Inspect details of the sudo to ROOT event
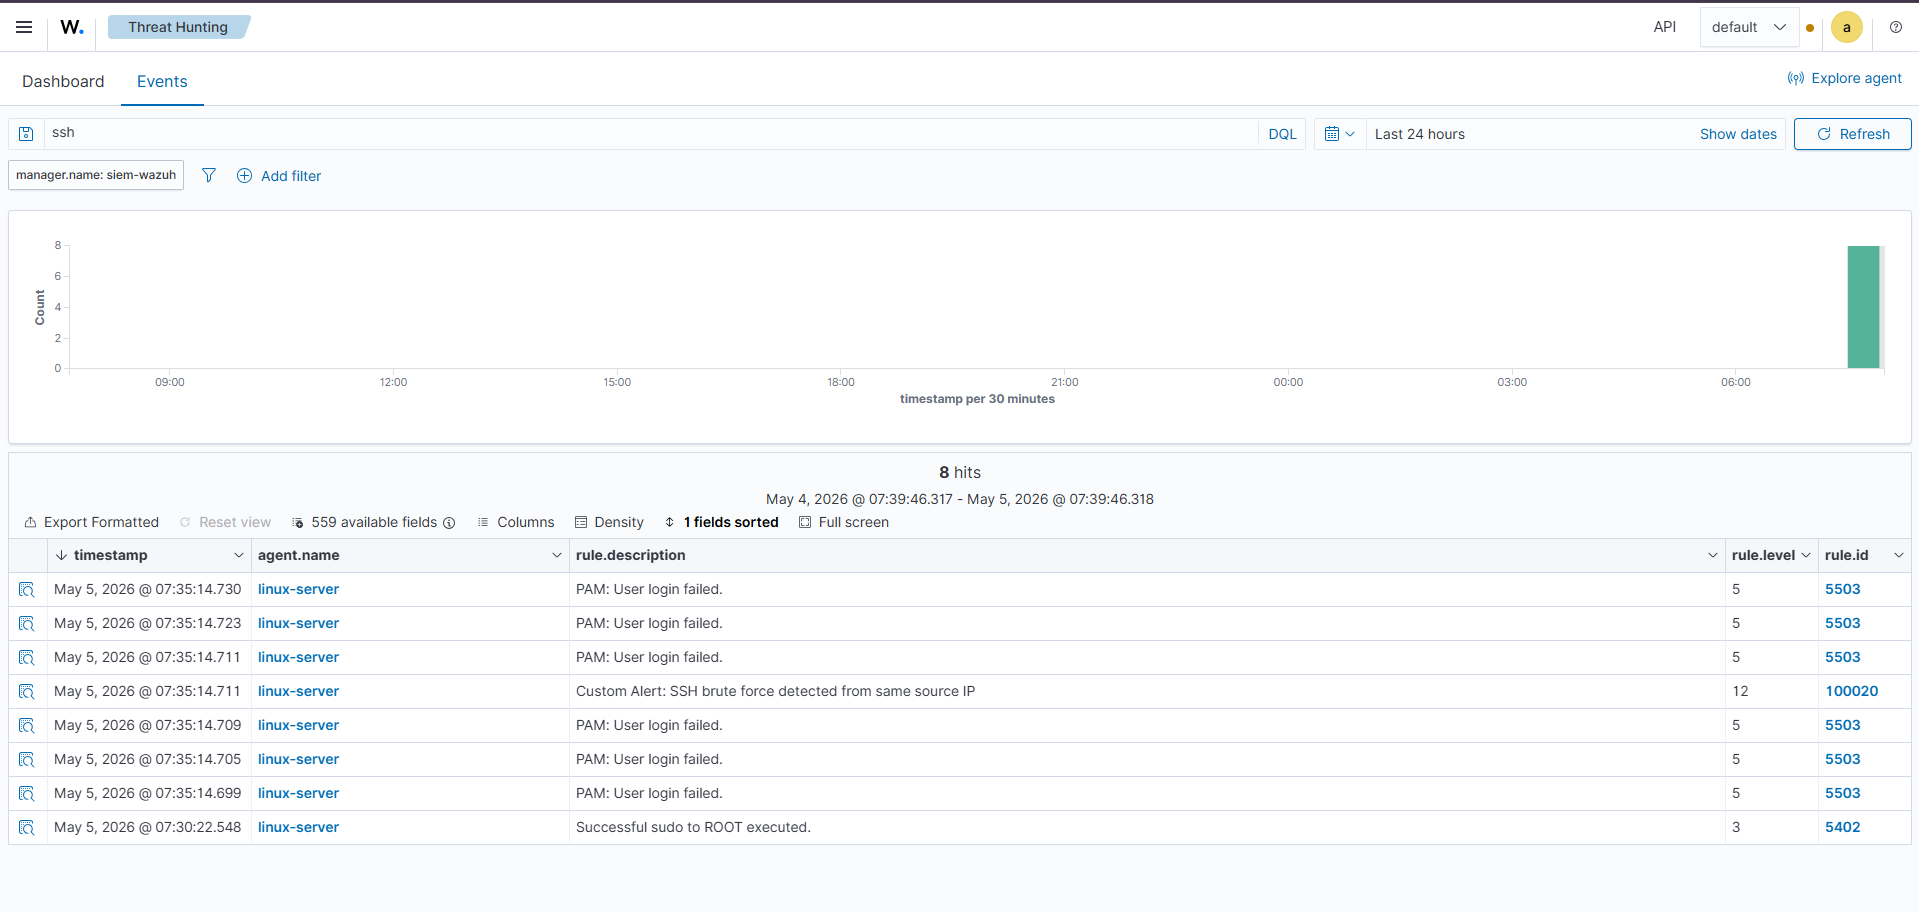 [27, 827]
